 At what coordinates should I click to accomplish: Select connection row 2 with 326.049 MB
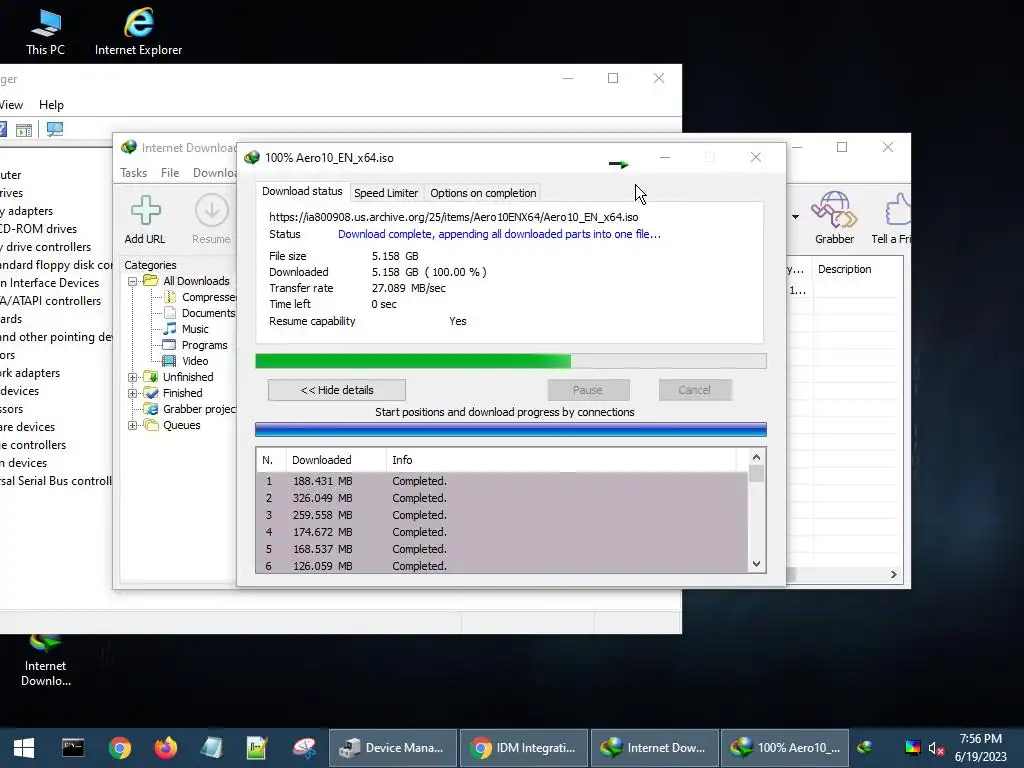[x=502, y=498]
